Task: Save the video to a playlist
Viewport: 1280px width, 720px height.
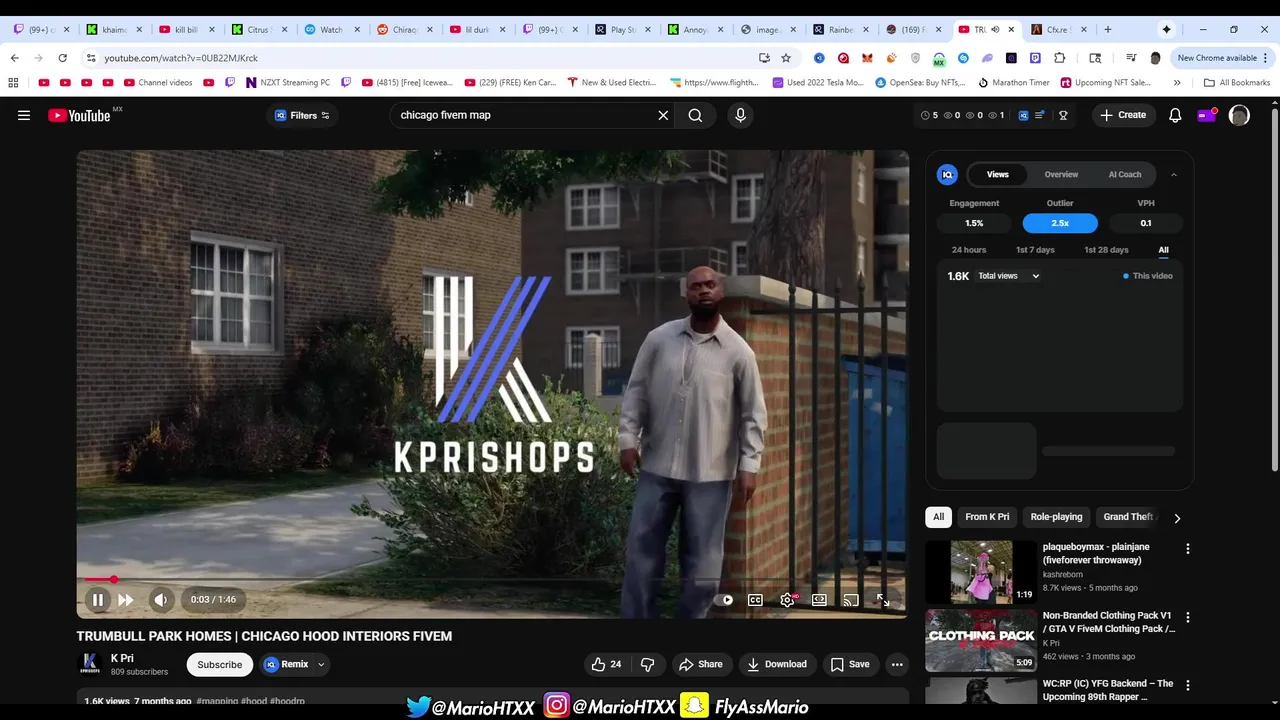Action: [850, 664]
